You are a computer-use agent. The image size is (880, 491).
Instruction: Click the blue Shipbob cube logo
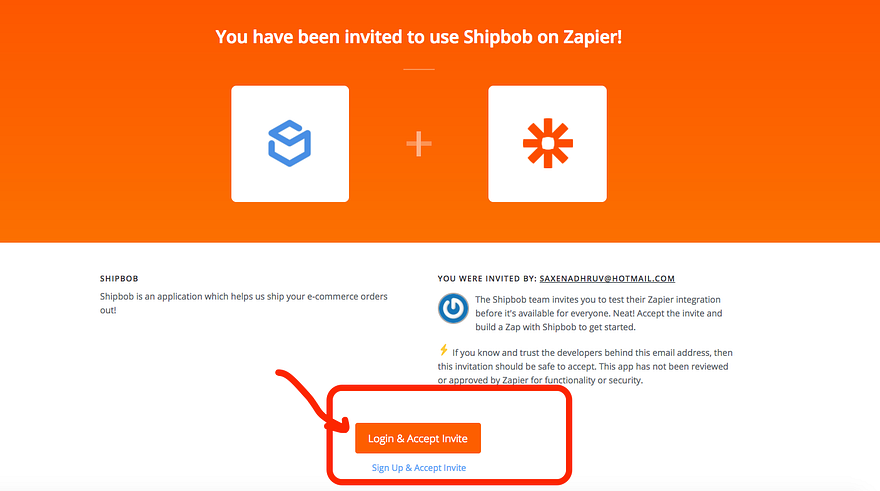pos(290,143)
